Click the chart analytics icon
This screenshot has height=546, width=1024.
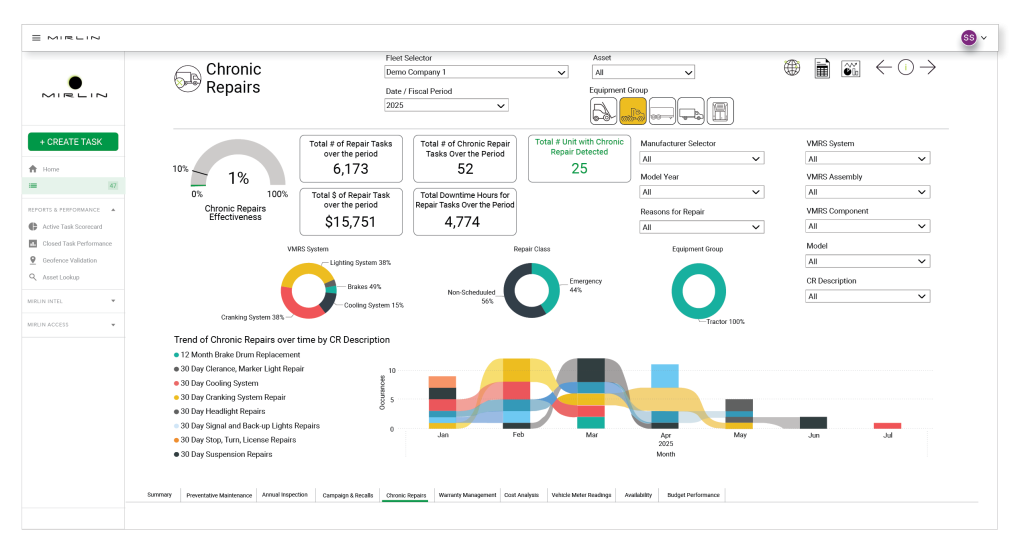[x=851, y=68]
